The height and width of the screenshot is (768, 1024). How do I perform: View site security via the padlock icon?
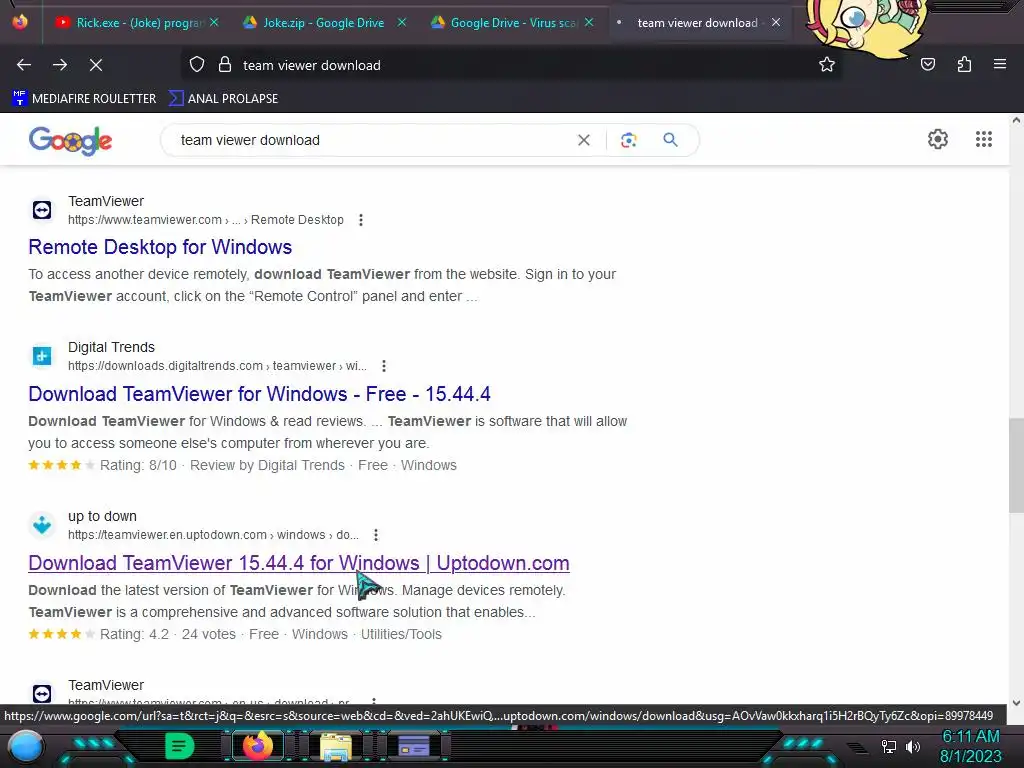[225, 65]
